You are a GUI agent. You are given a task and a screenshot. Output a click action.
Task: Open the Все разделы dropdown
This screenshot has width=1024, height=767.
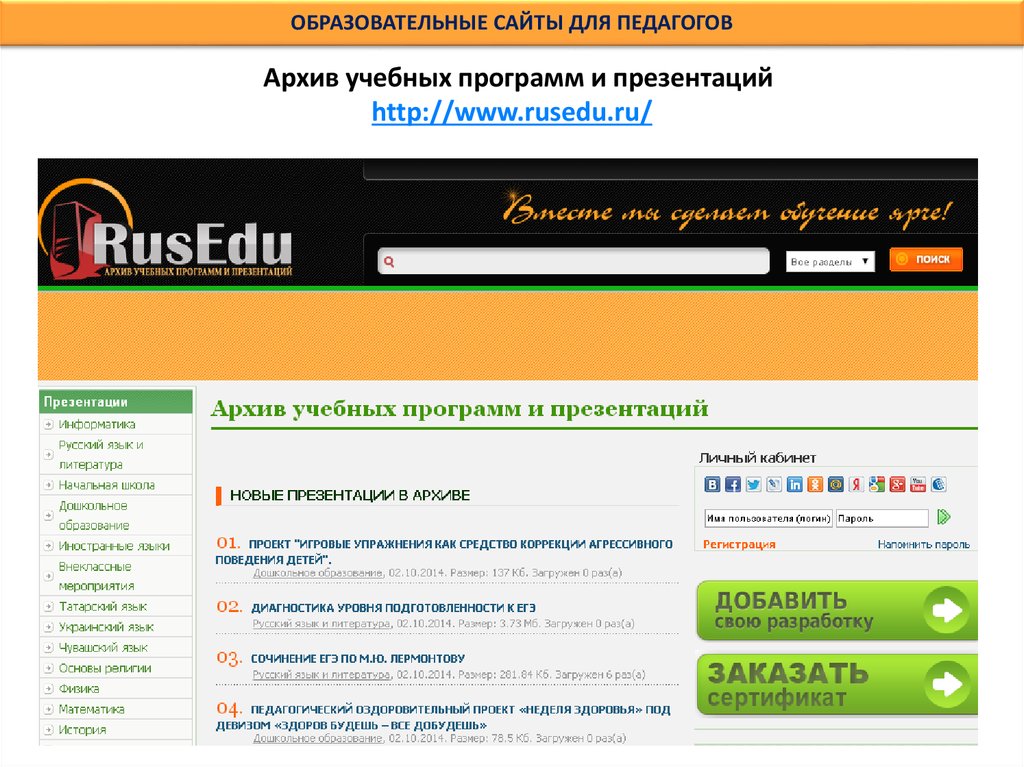coord(830,261)
